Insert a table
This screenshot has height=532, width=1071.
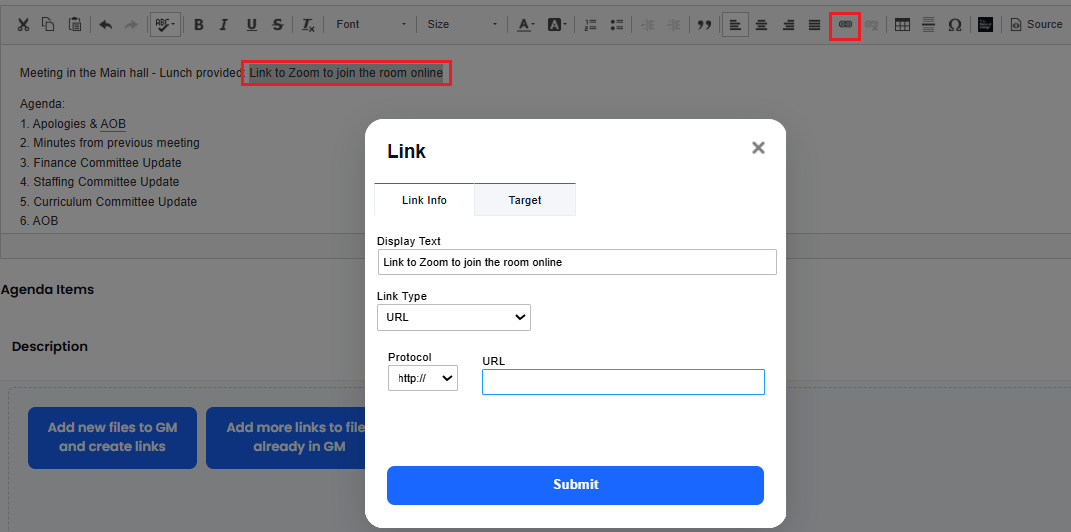902,25
